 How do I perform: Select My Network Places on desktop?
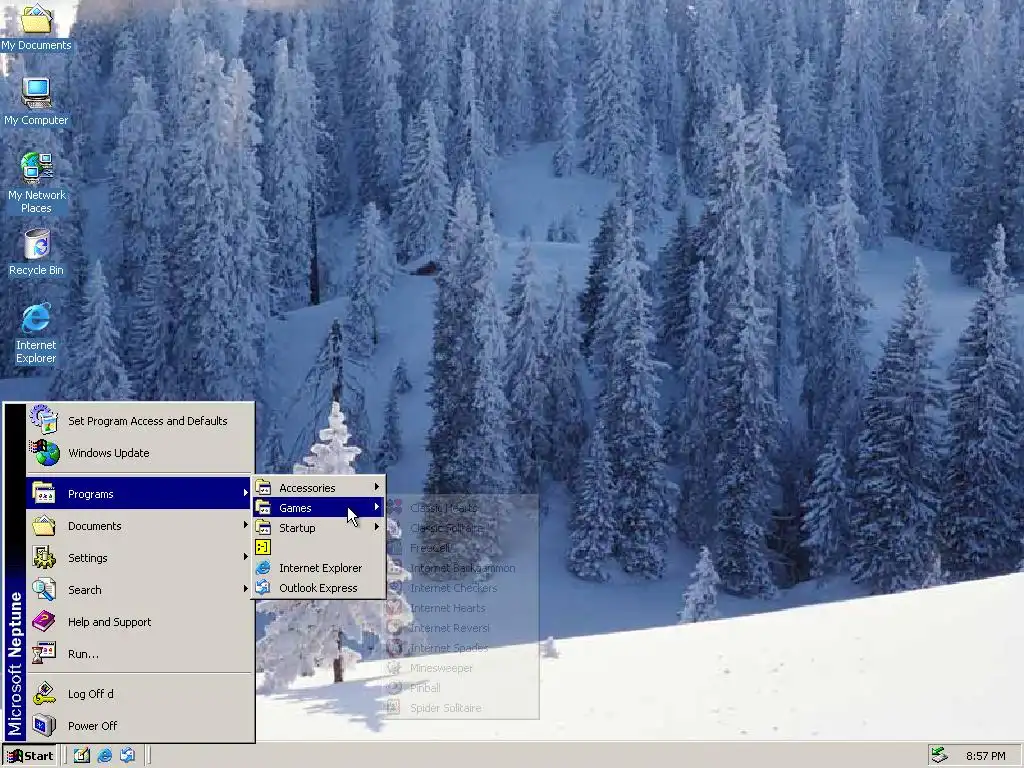(36, 184)
